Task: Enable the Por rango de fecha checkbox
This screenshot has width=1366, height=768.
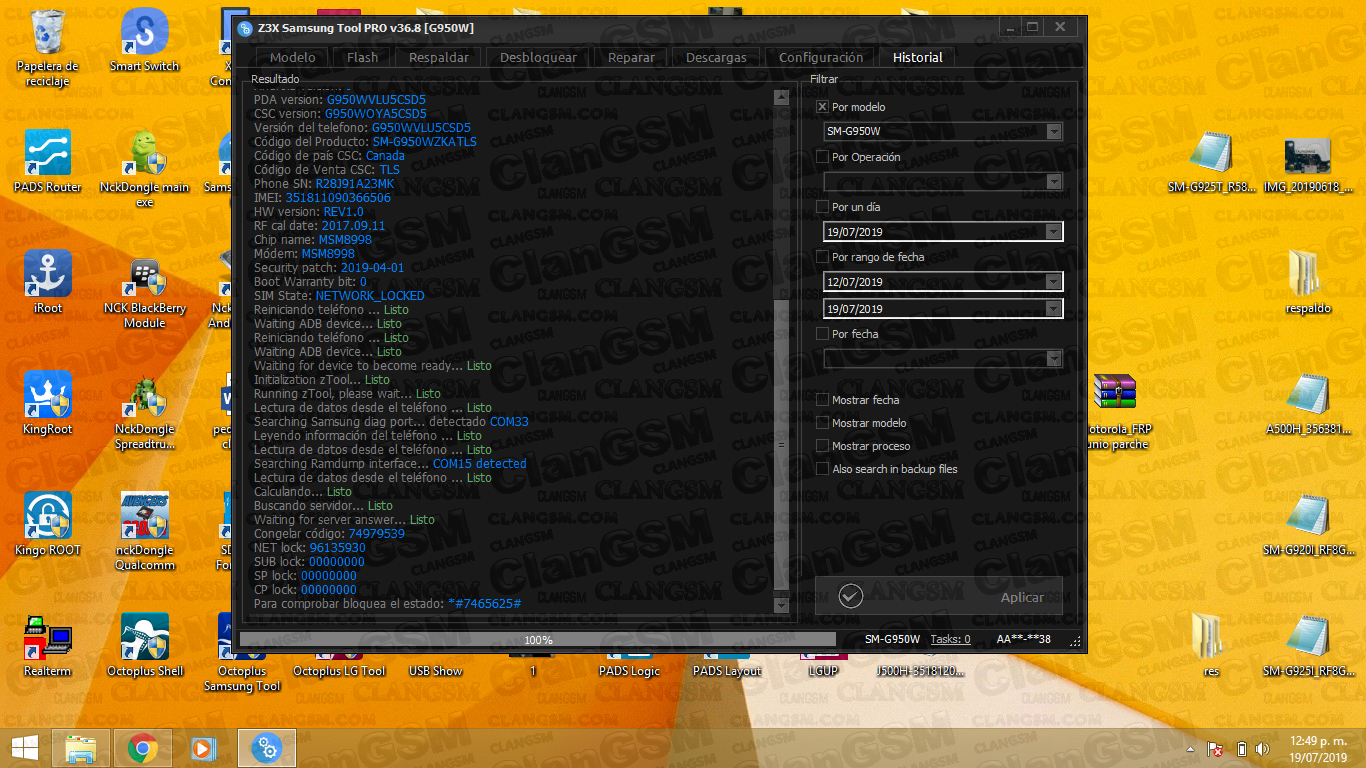Action: click(x=822, y=257)
